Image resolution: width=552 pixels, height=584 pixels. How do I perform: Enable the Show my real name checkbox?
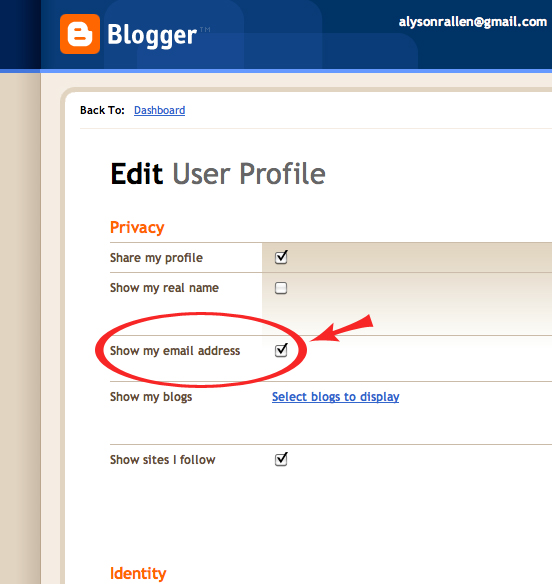pos(281,288)
